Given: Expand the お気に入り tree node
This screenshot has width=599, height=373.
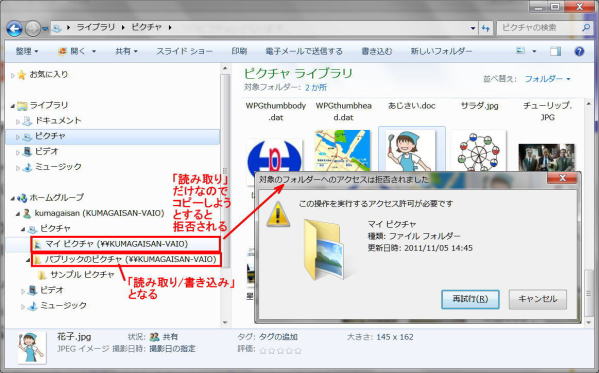Looking at the screenshot, I should 13,75.
